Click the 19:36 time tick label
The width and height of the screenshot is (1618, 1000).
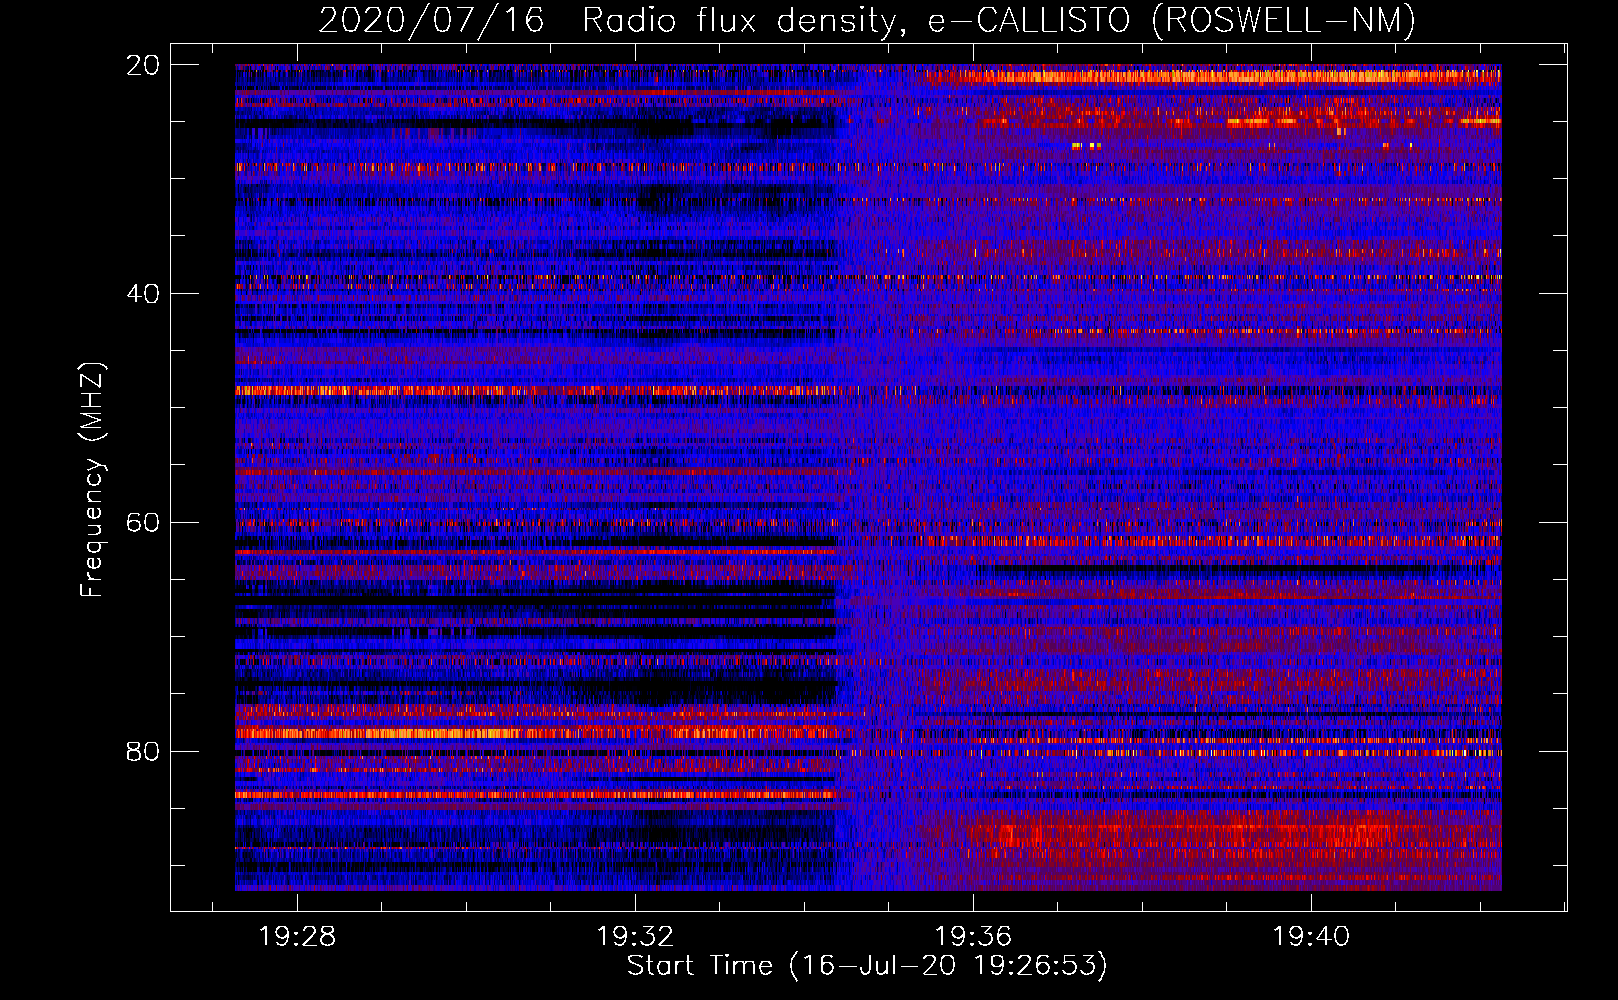tap(973, 937)
